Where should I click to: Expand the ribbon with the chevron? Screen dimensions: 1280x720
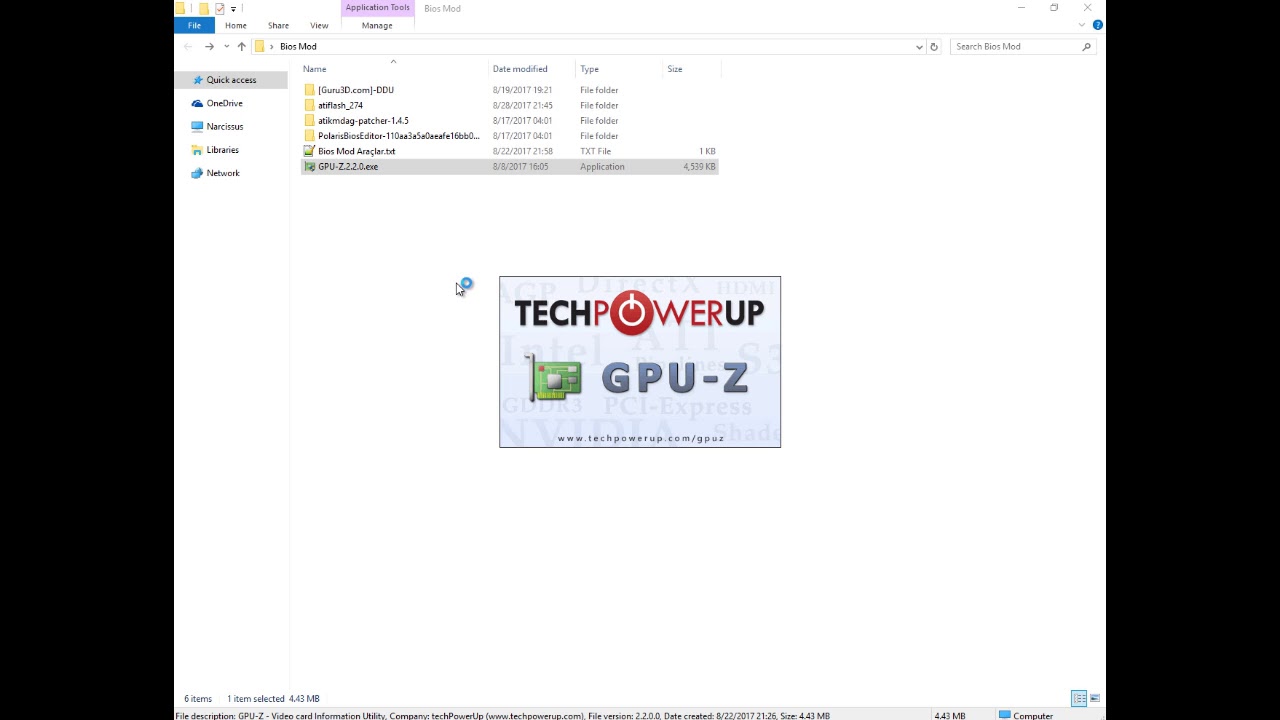[x=1082, y=25]
